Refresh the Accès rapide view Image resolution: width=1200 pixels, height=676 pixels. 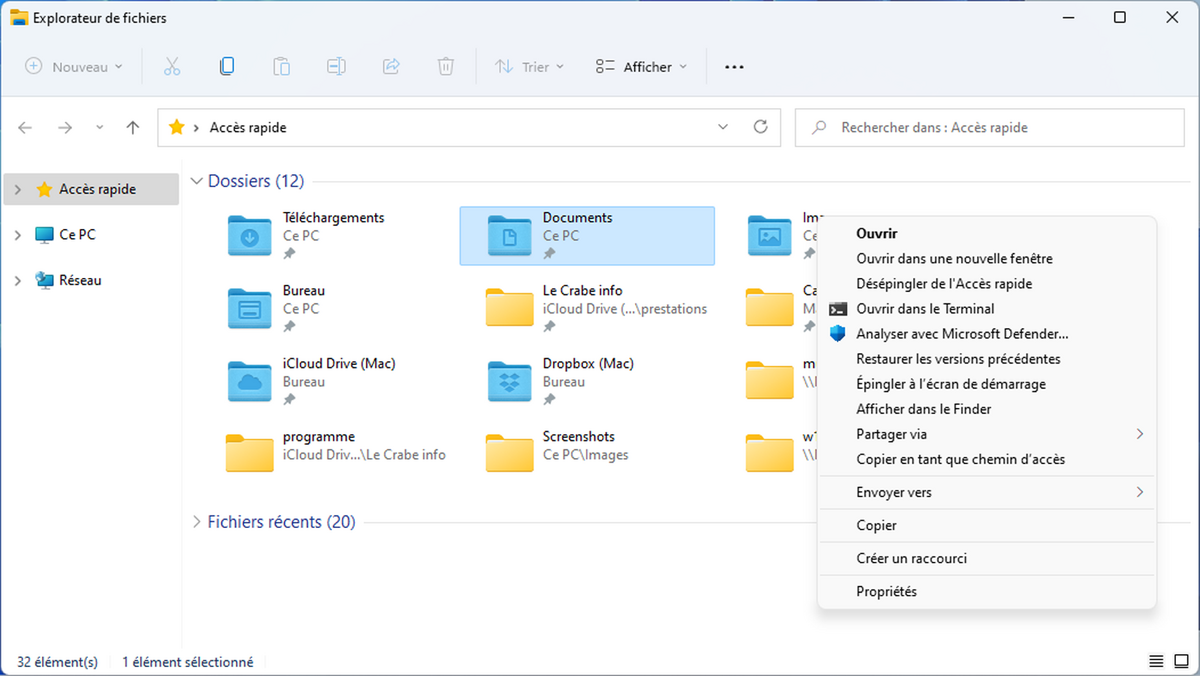[760, 127]
